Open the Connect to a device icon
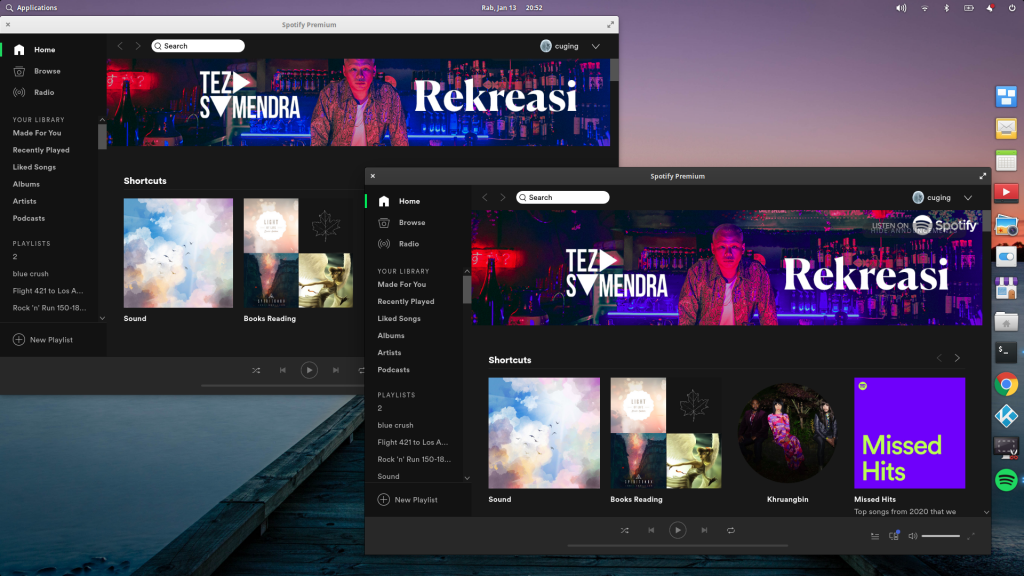The image size is (1024, 576). coord(893,536)
